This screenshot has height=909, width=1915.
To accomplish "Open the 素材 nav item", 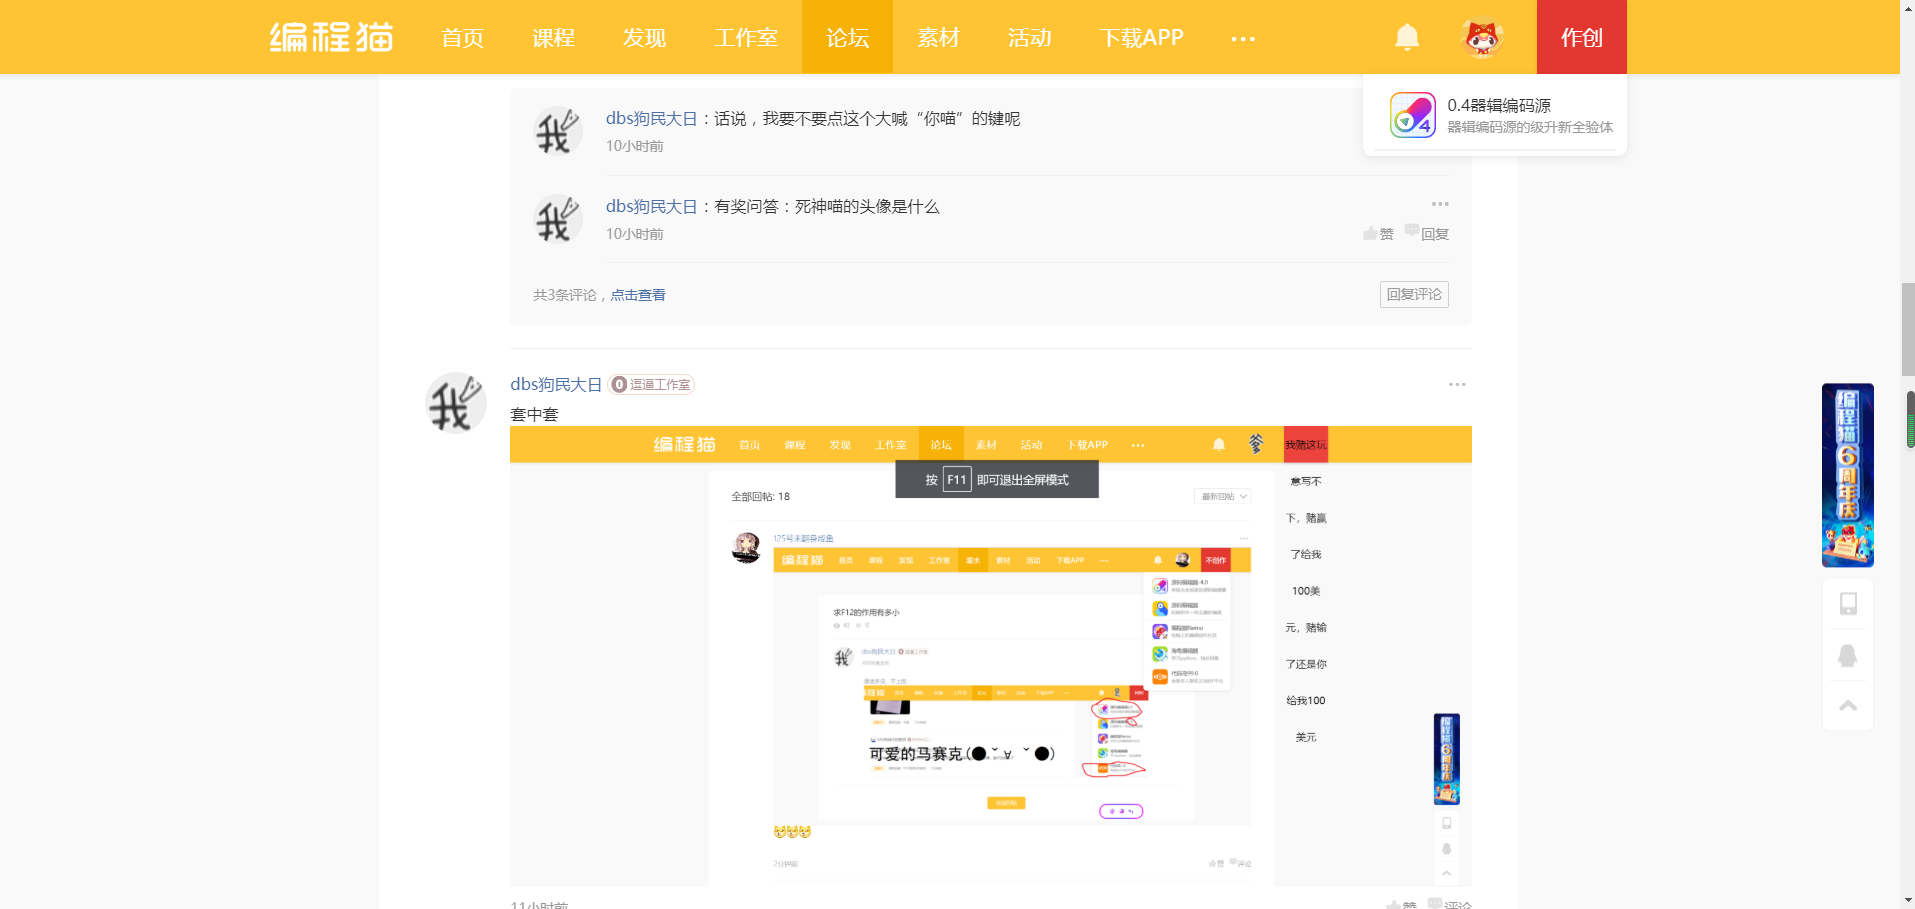I will [x=938, y=38].
